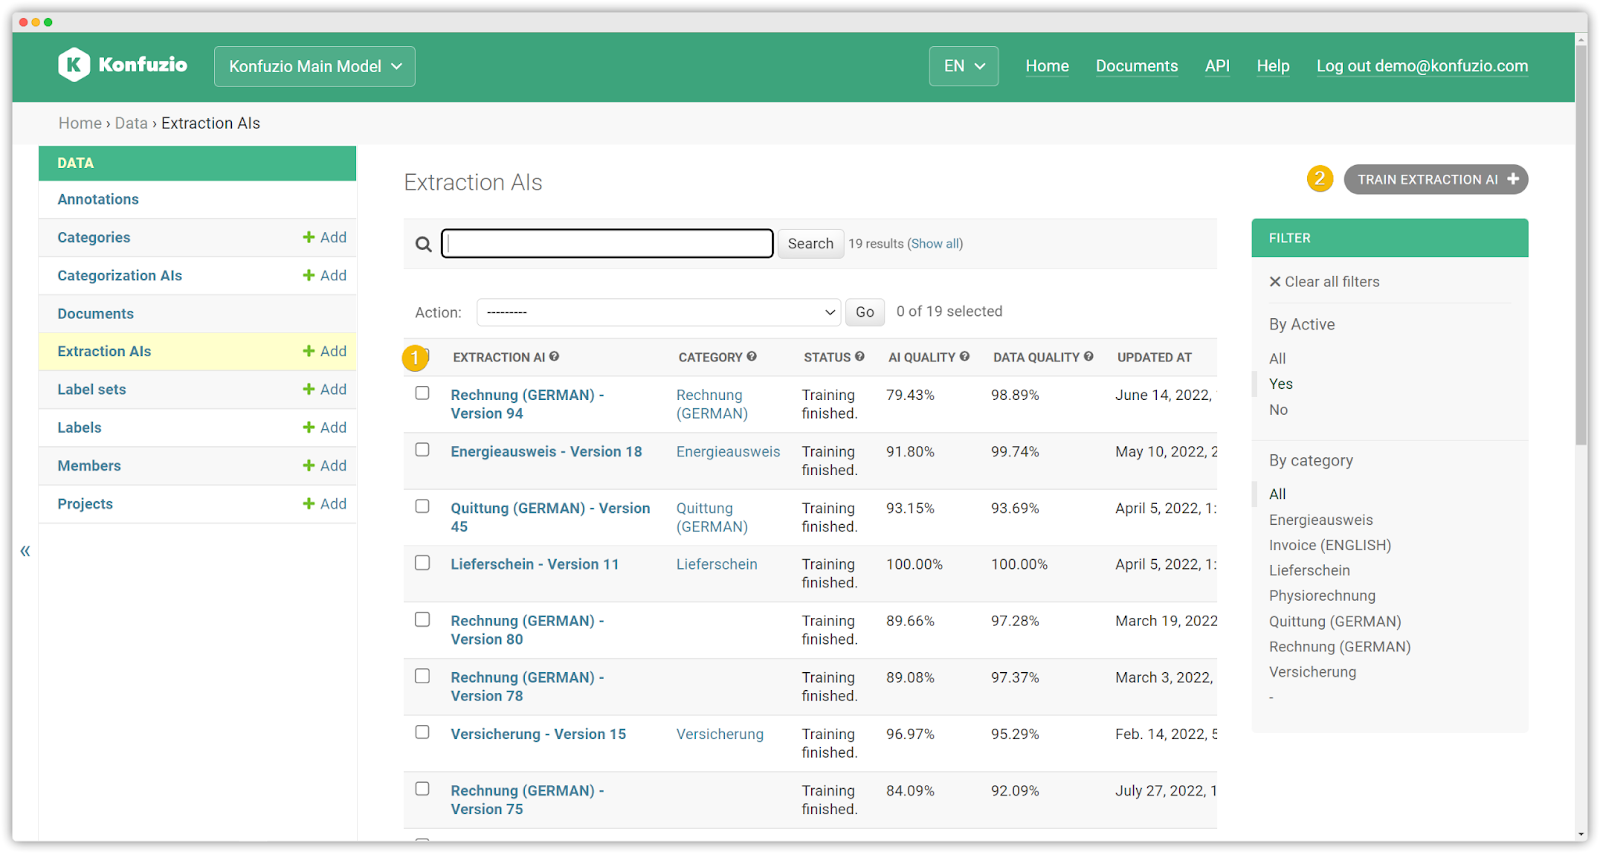The image size is (1600, 854).
Task: Click help icon next to AI Quality header
Action: point(965,356)
